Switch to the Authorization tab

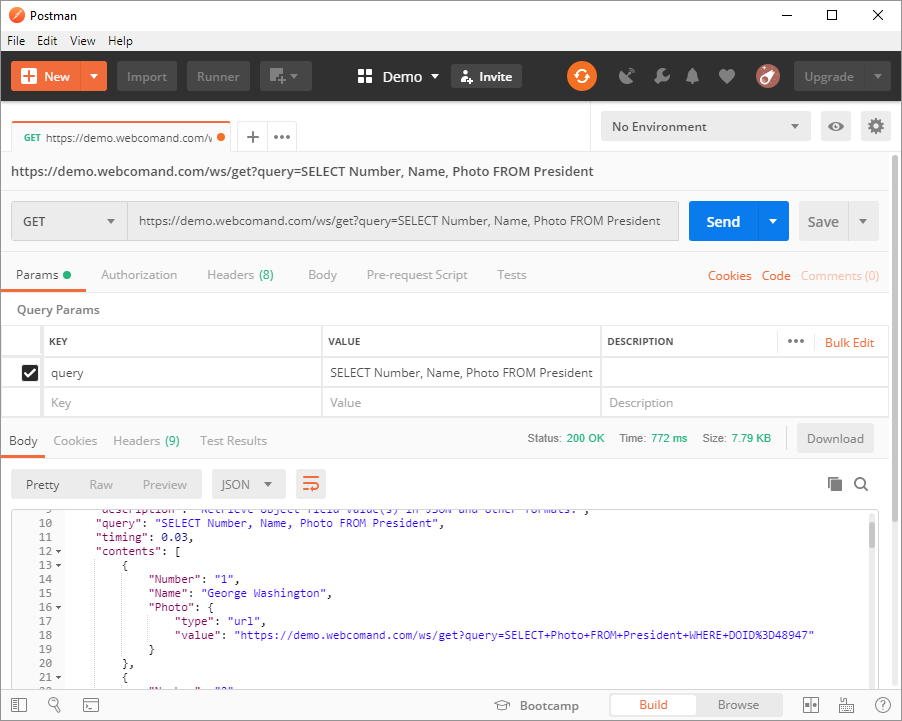click(x=139, y=275)
